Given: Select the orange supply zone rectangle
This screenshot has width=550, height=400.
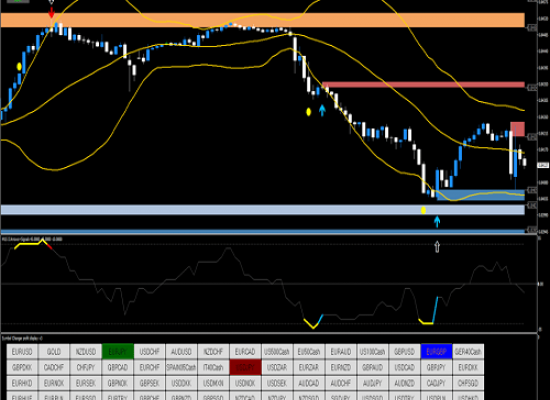Looking at the screenshot, I should coord(263,20).
